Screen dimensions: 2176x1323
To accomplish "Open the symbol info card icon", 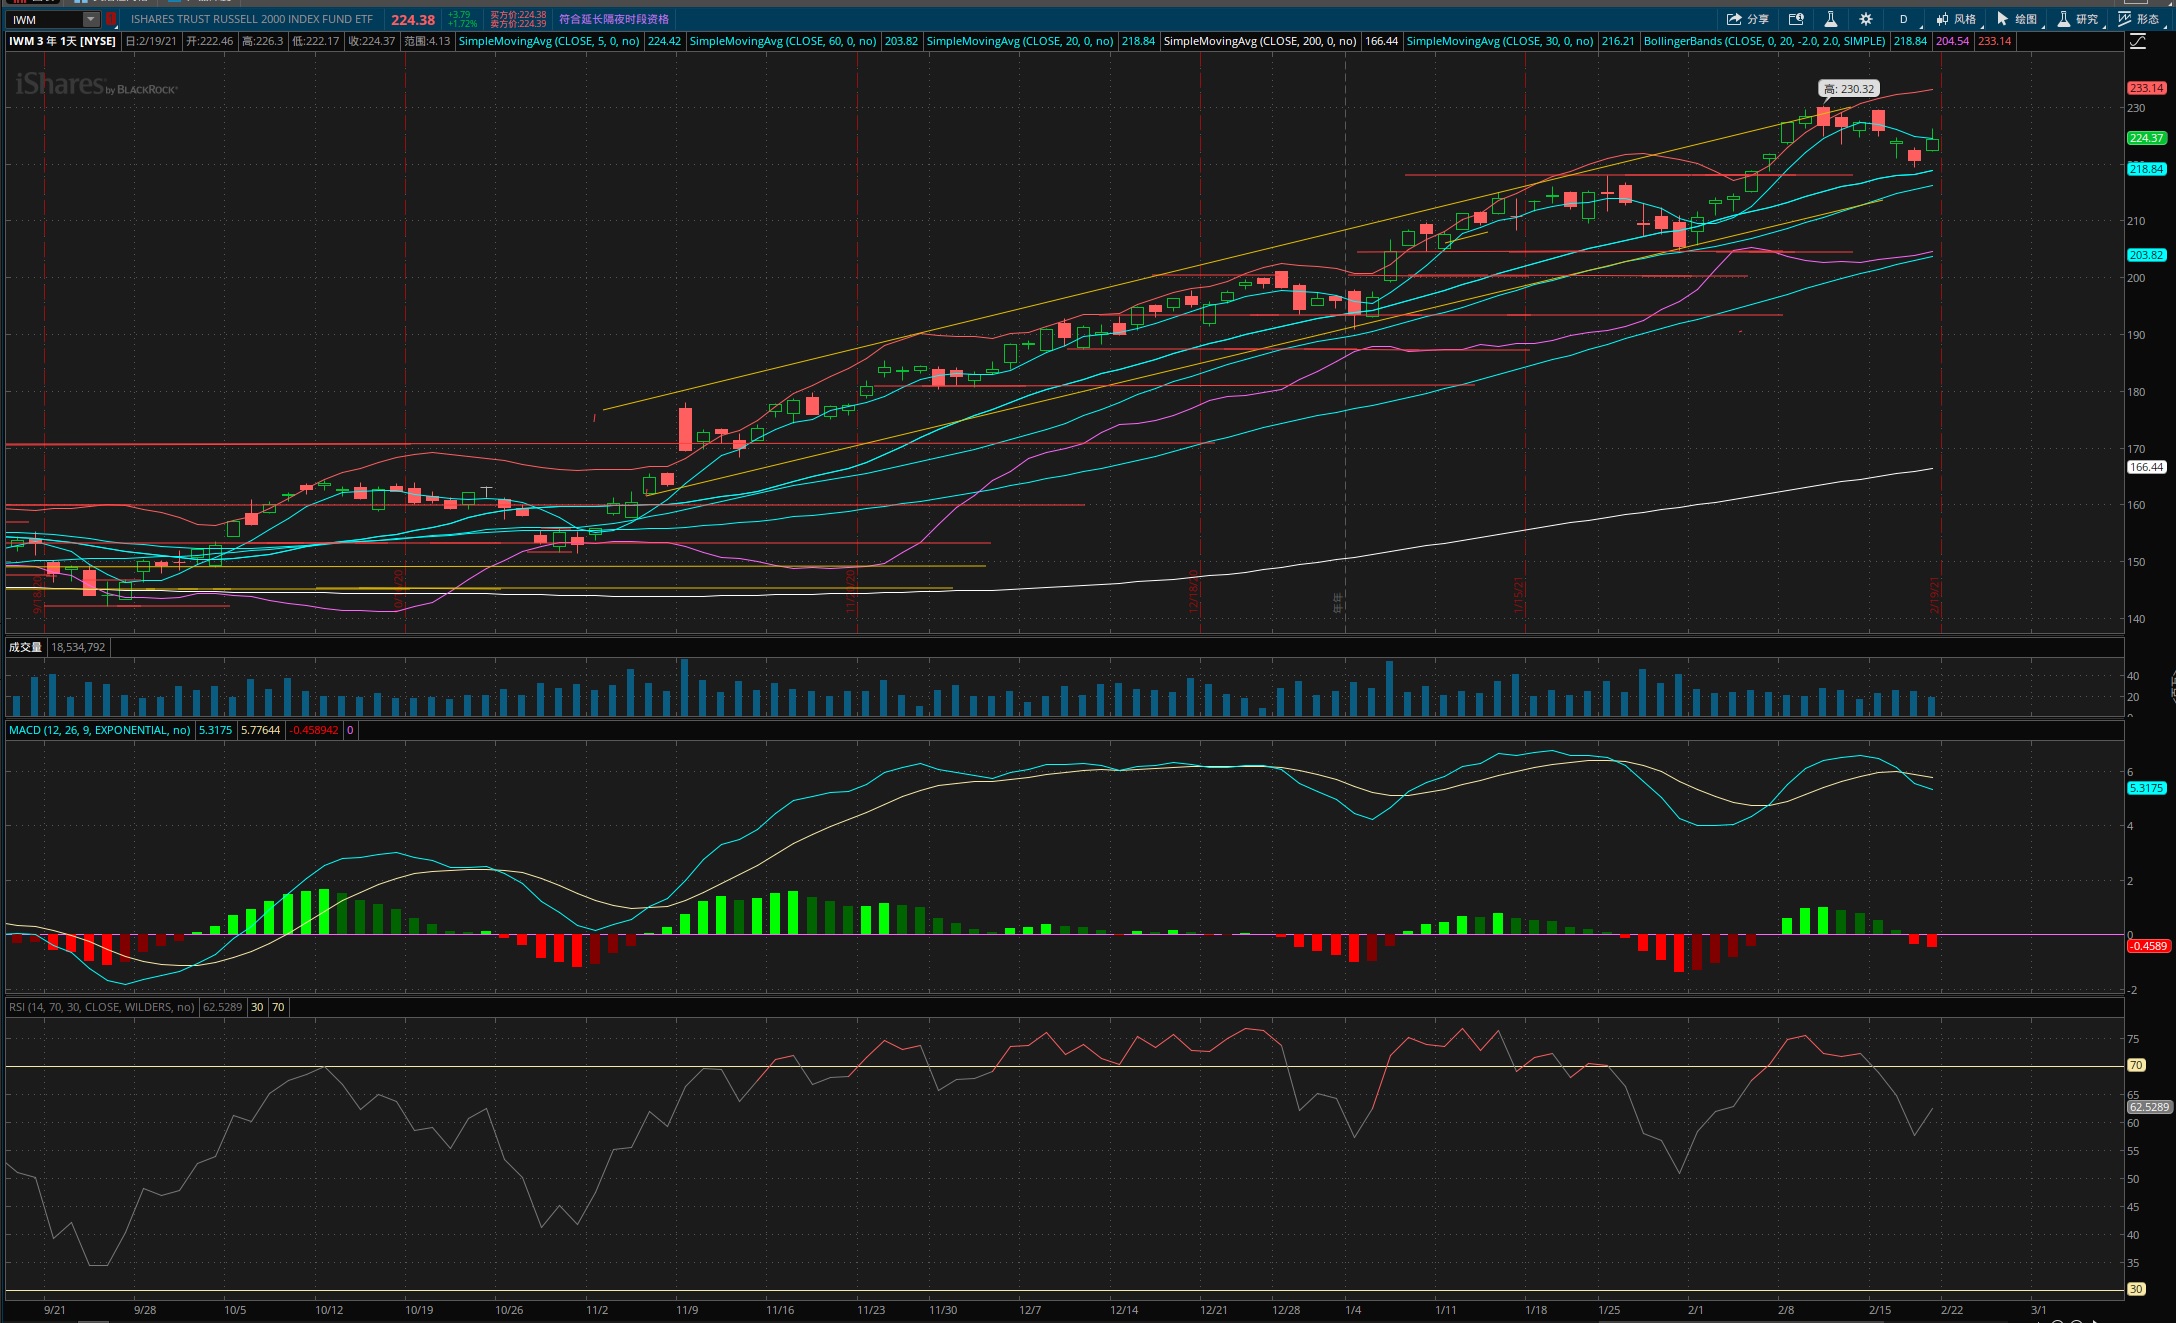I will 1796,19.
